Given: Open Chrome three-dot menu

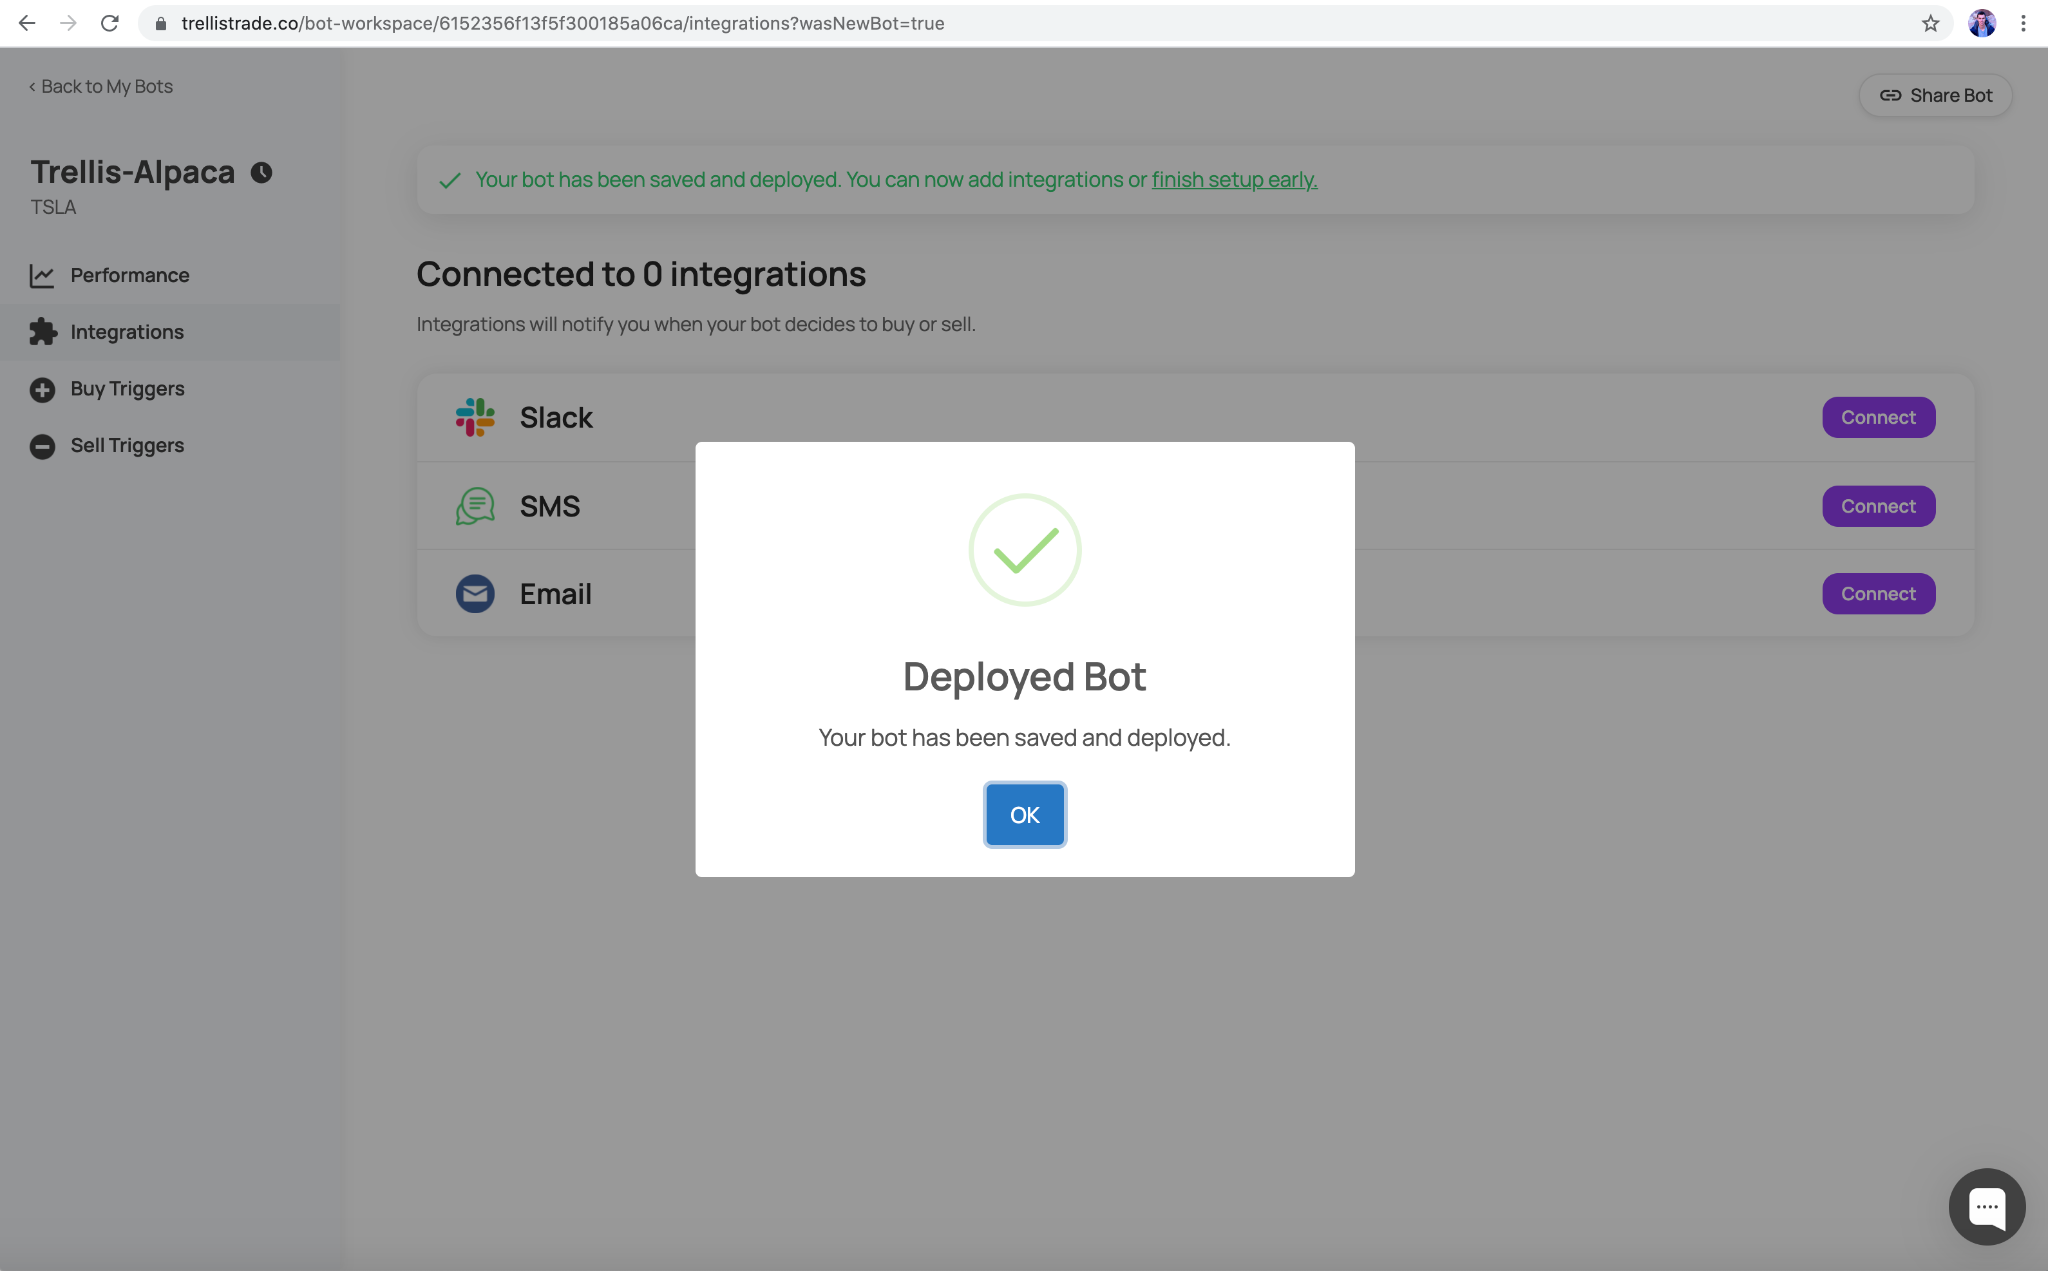Looking at the screenshot, I should pos(2023,23).
